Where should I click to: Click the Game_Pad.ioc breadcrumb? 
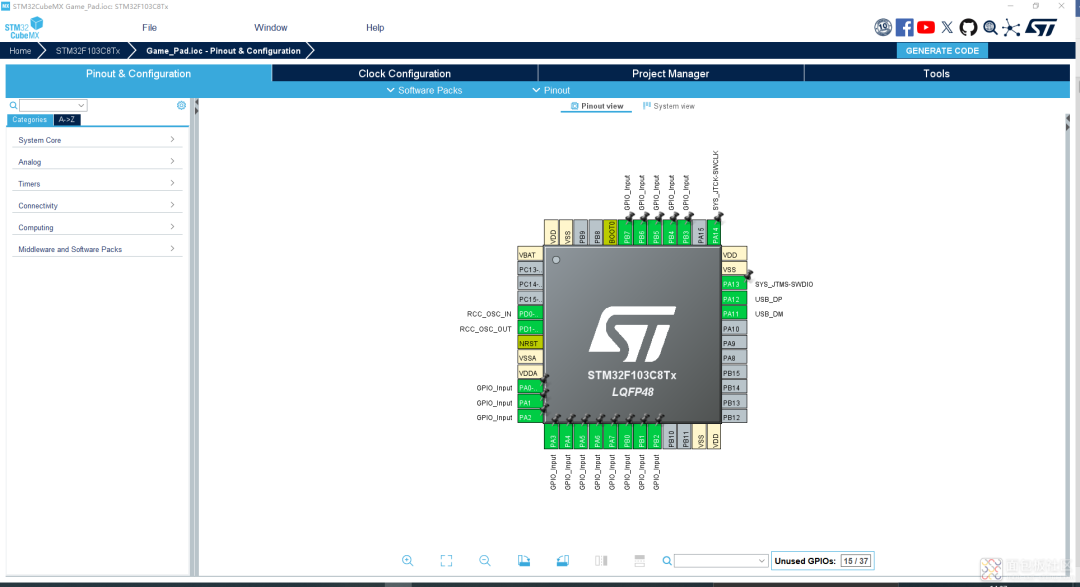tap(223, 51)
